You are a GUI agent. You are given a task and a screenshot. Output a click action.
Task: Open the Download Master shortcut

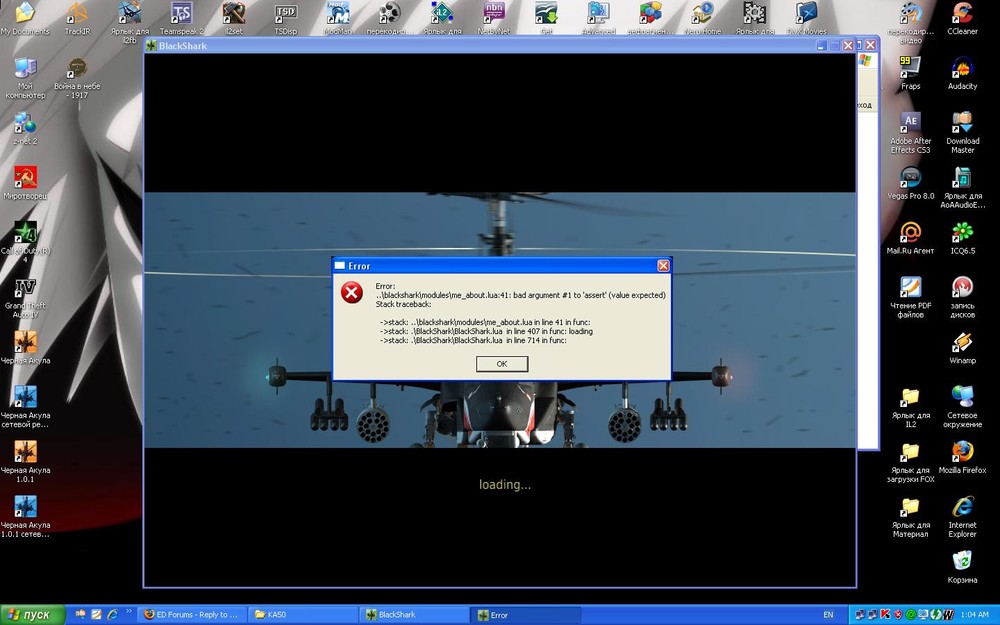(x=962, y=132)
